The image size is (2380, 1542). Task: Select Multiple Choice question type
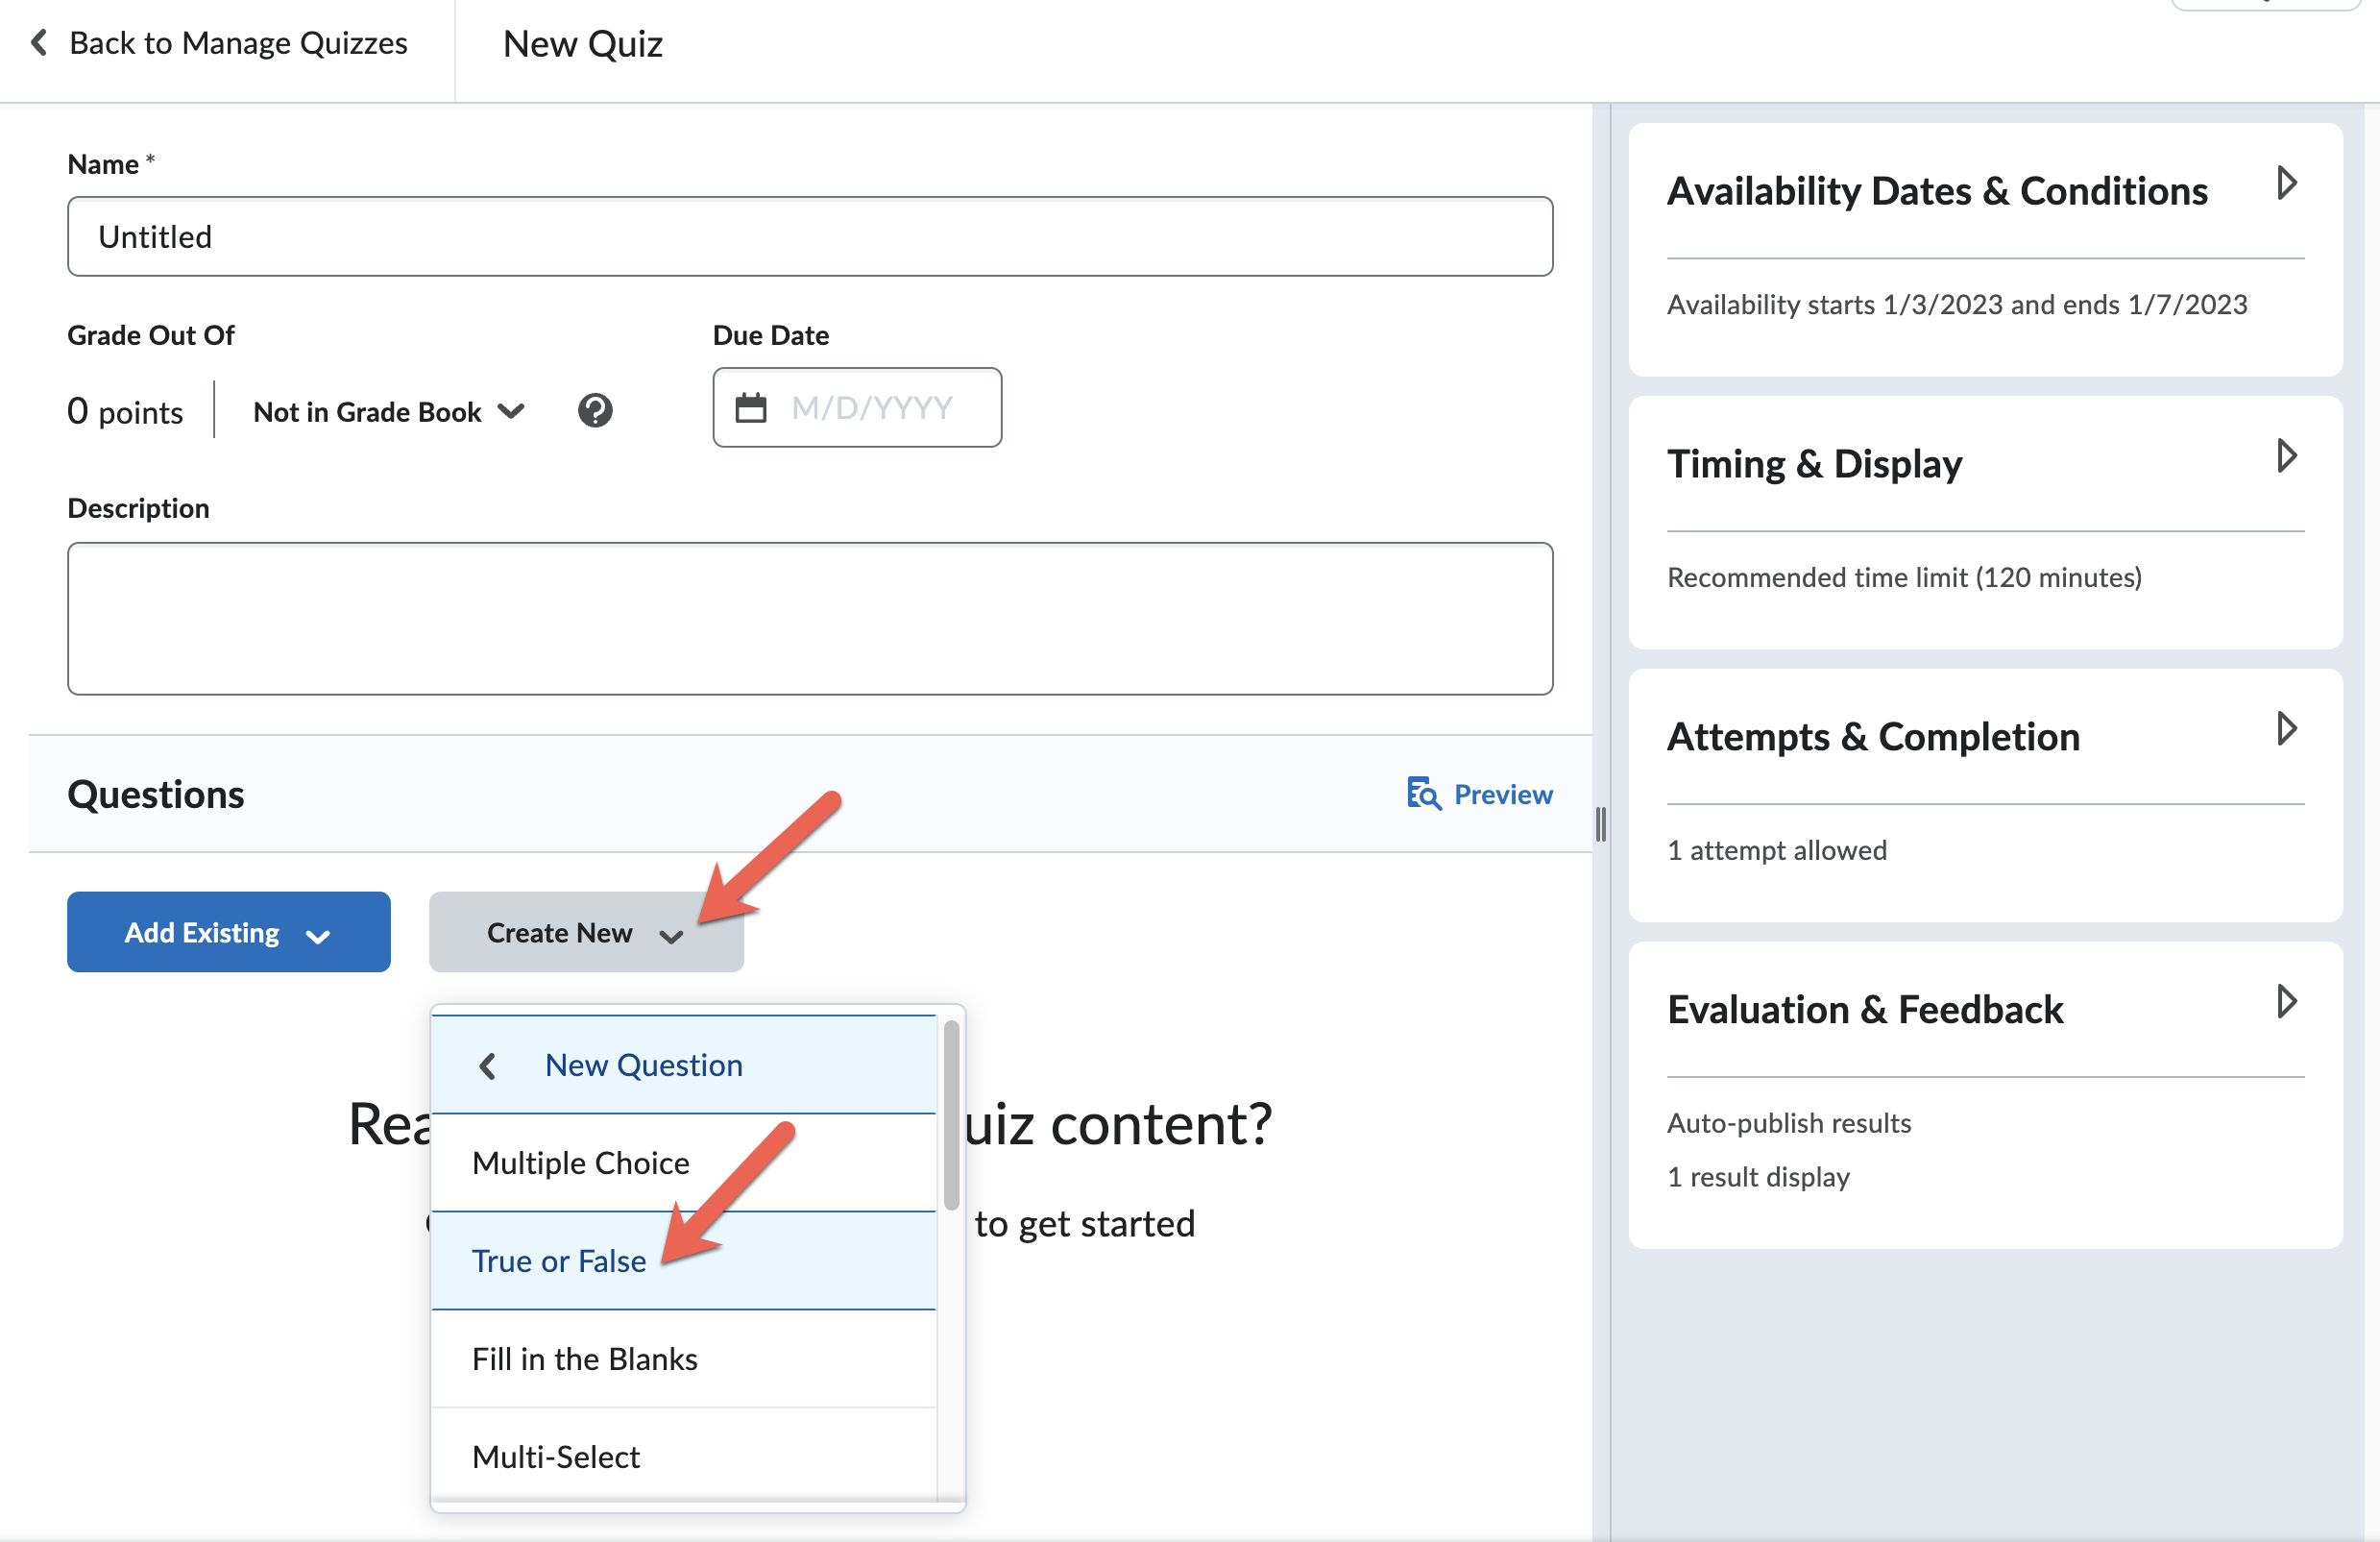pos(580,1162)
